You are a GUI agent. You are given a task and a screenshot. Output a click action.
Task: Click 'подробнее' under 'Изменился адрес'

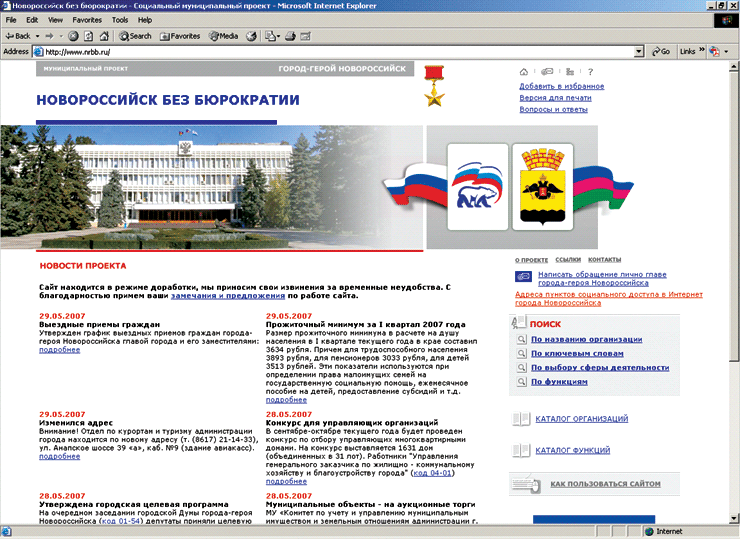[59, 456]
